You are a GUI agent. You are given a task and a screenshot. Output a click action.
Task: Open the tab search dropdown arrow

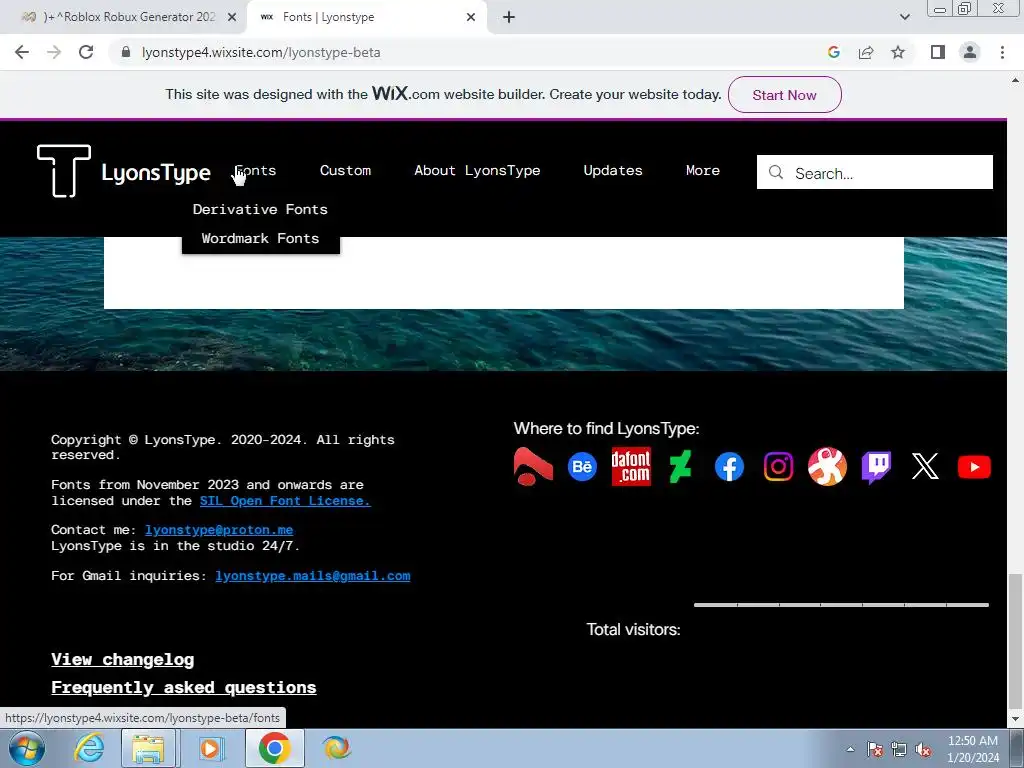904,18
